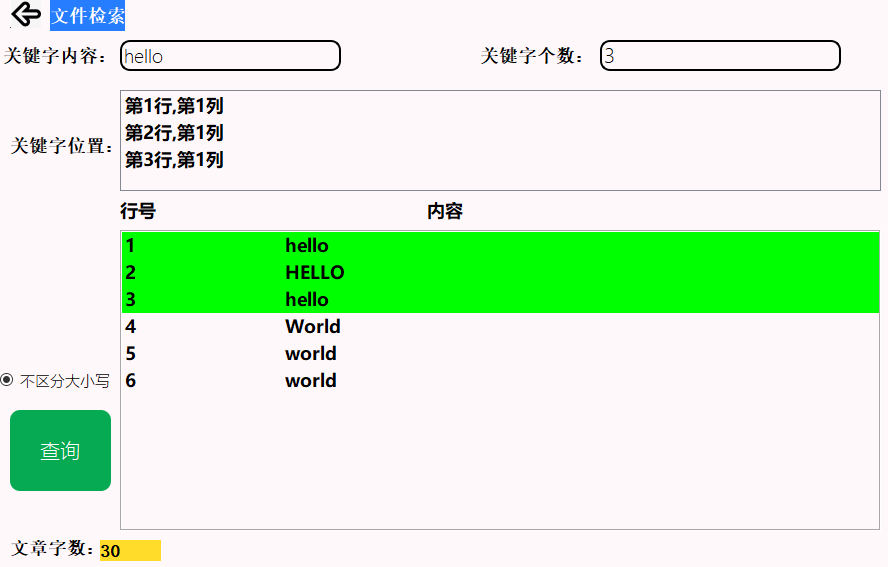Image resolution: width=888 pixels, height=567 pixels.
Task: Click the 内容 column header
Action: tap(445, 211)
